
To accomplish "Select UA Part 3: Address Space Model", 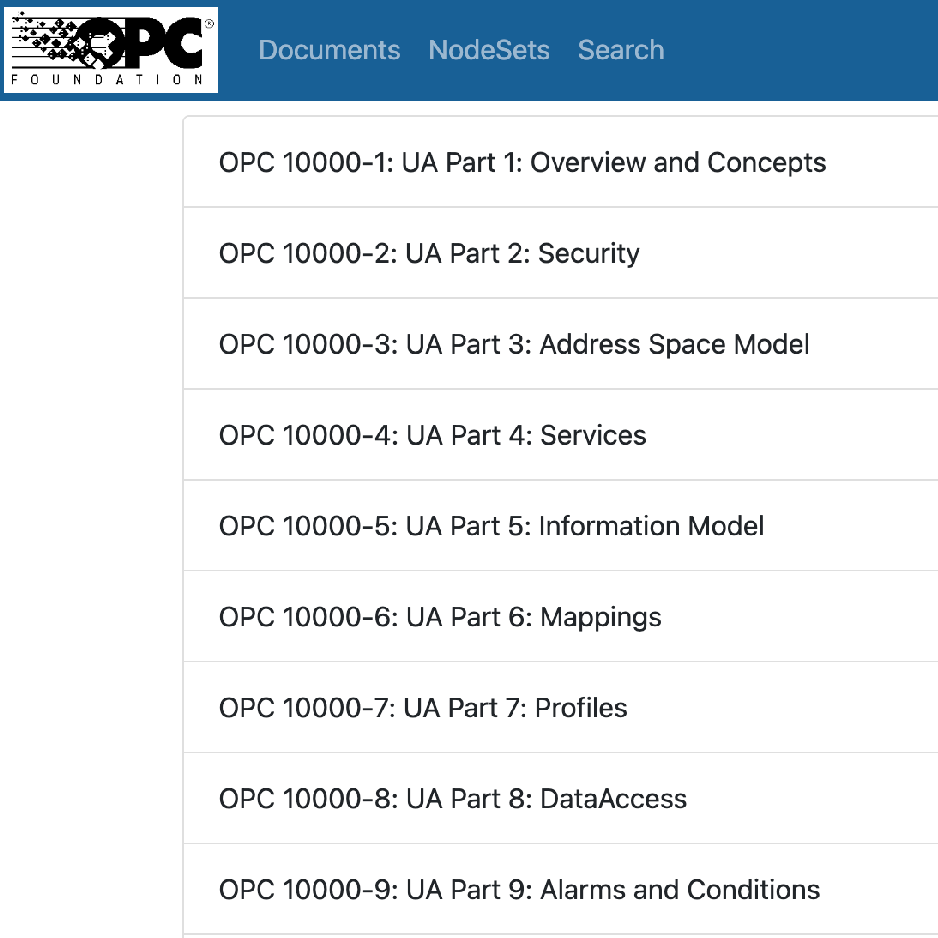I will tap(514, 345).
